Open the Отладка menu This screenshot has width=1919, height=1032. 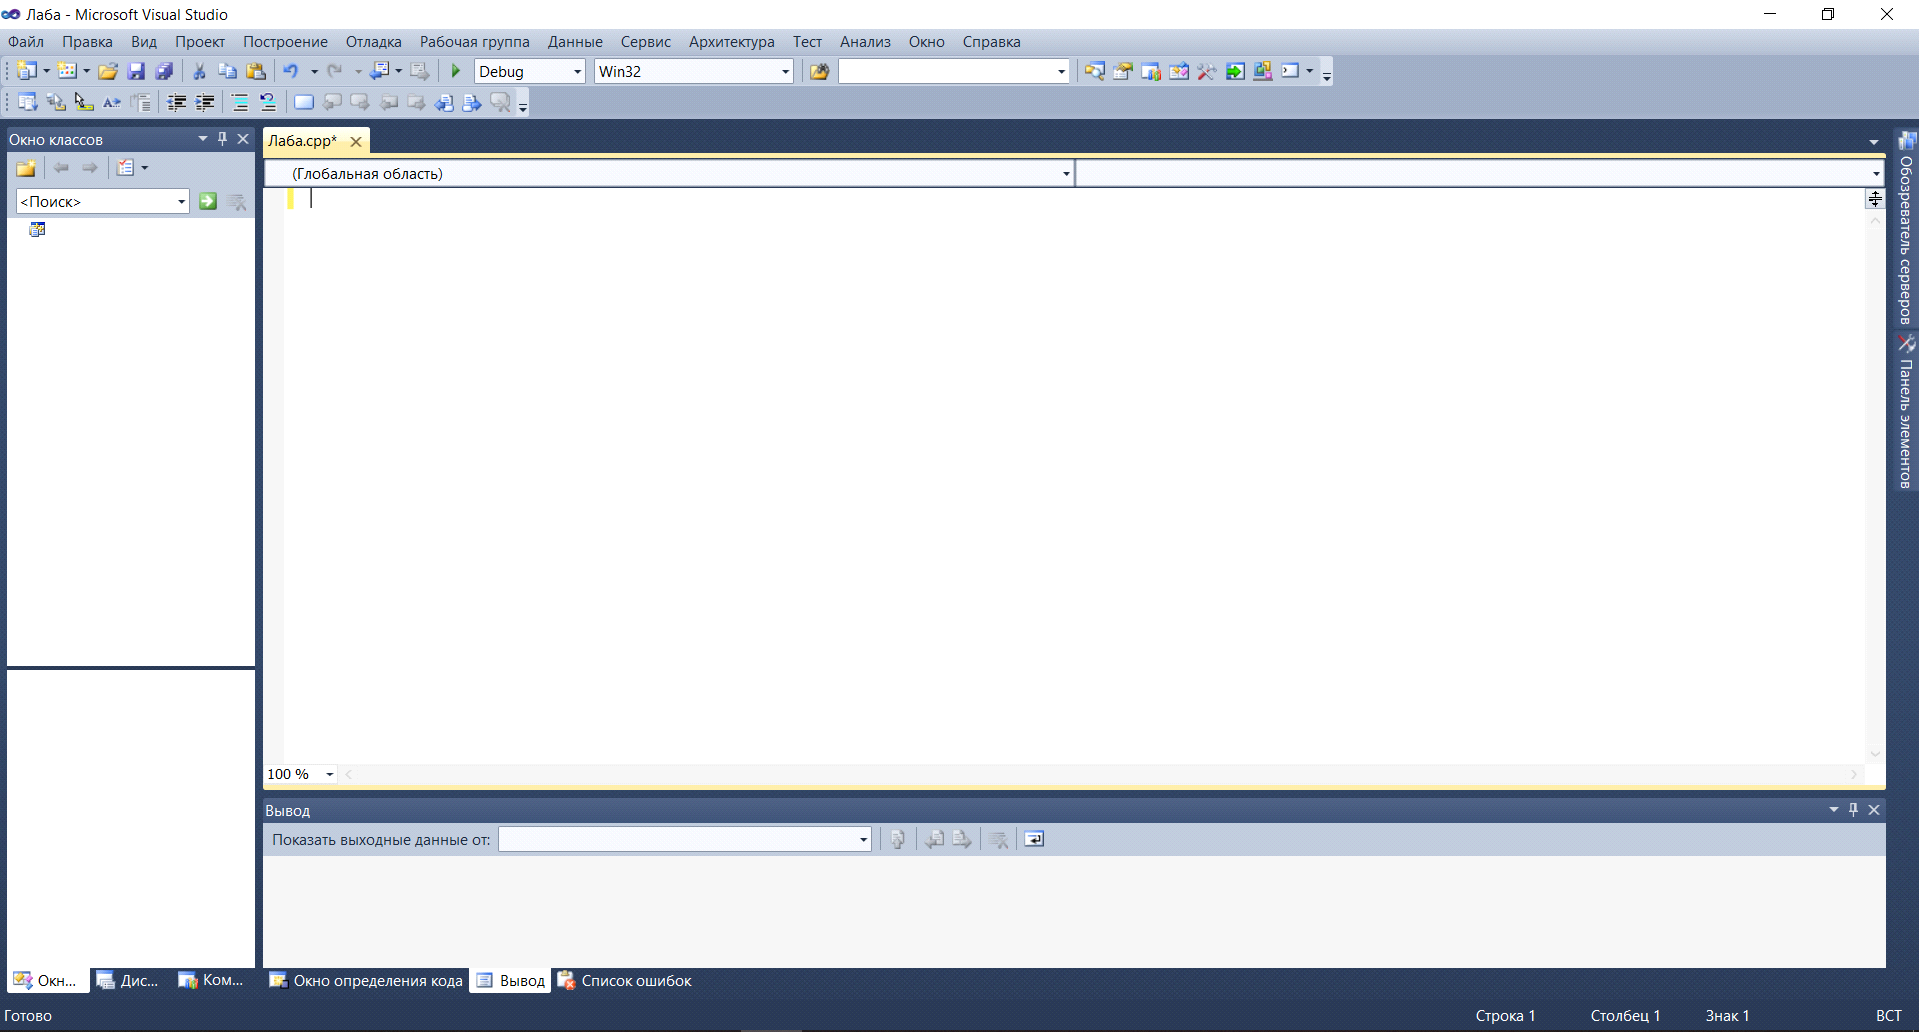tap(374, 42)
